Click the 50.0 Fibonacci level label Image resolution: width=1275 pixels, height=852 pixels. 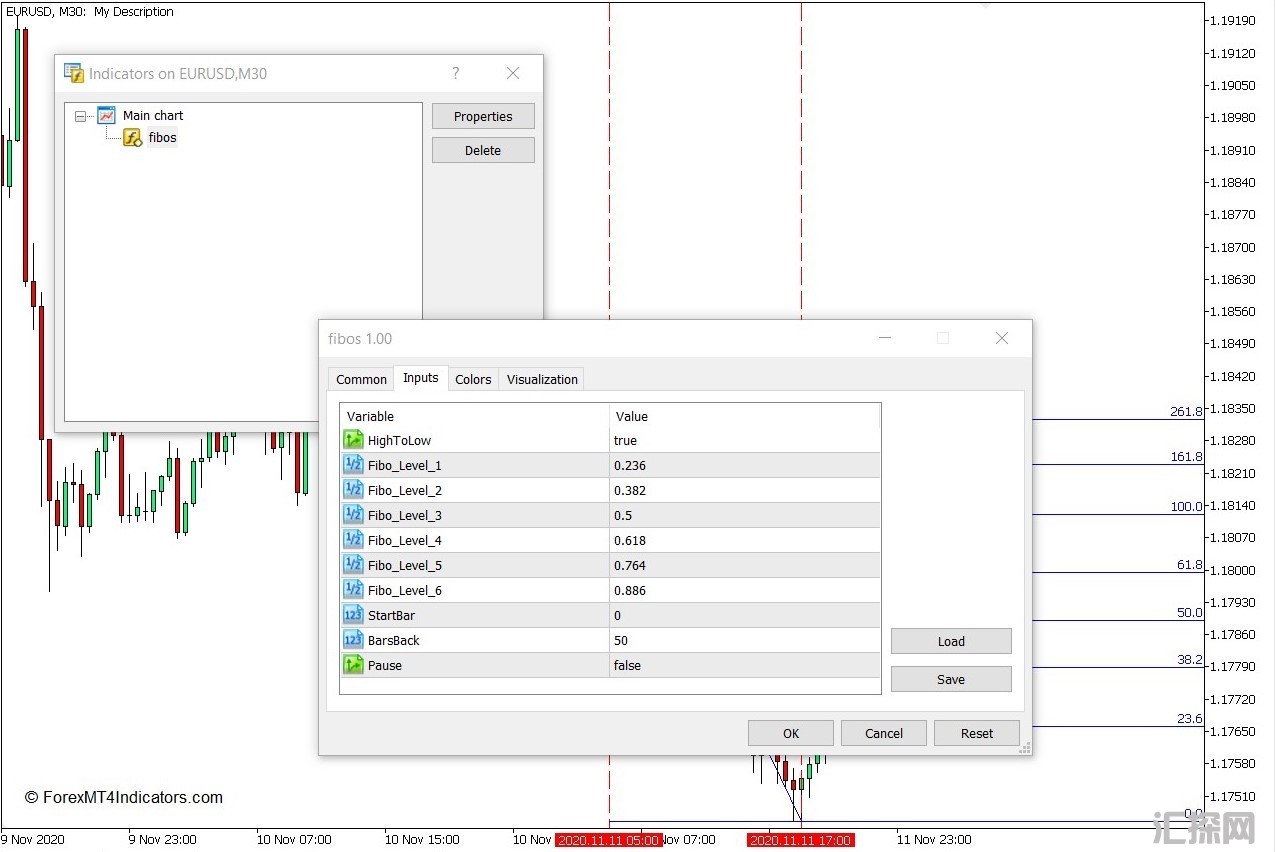[1190, 613]
